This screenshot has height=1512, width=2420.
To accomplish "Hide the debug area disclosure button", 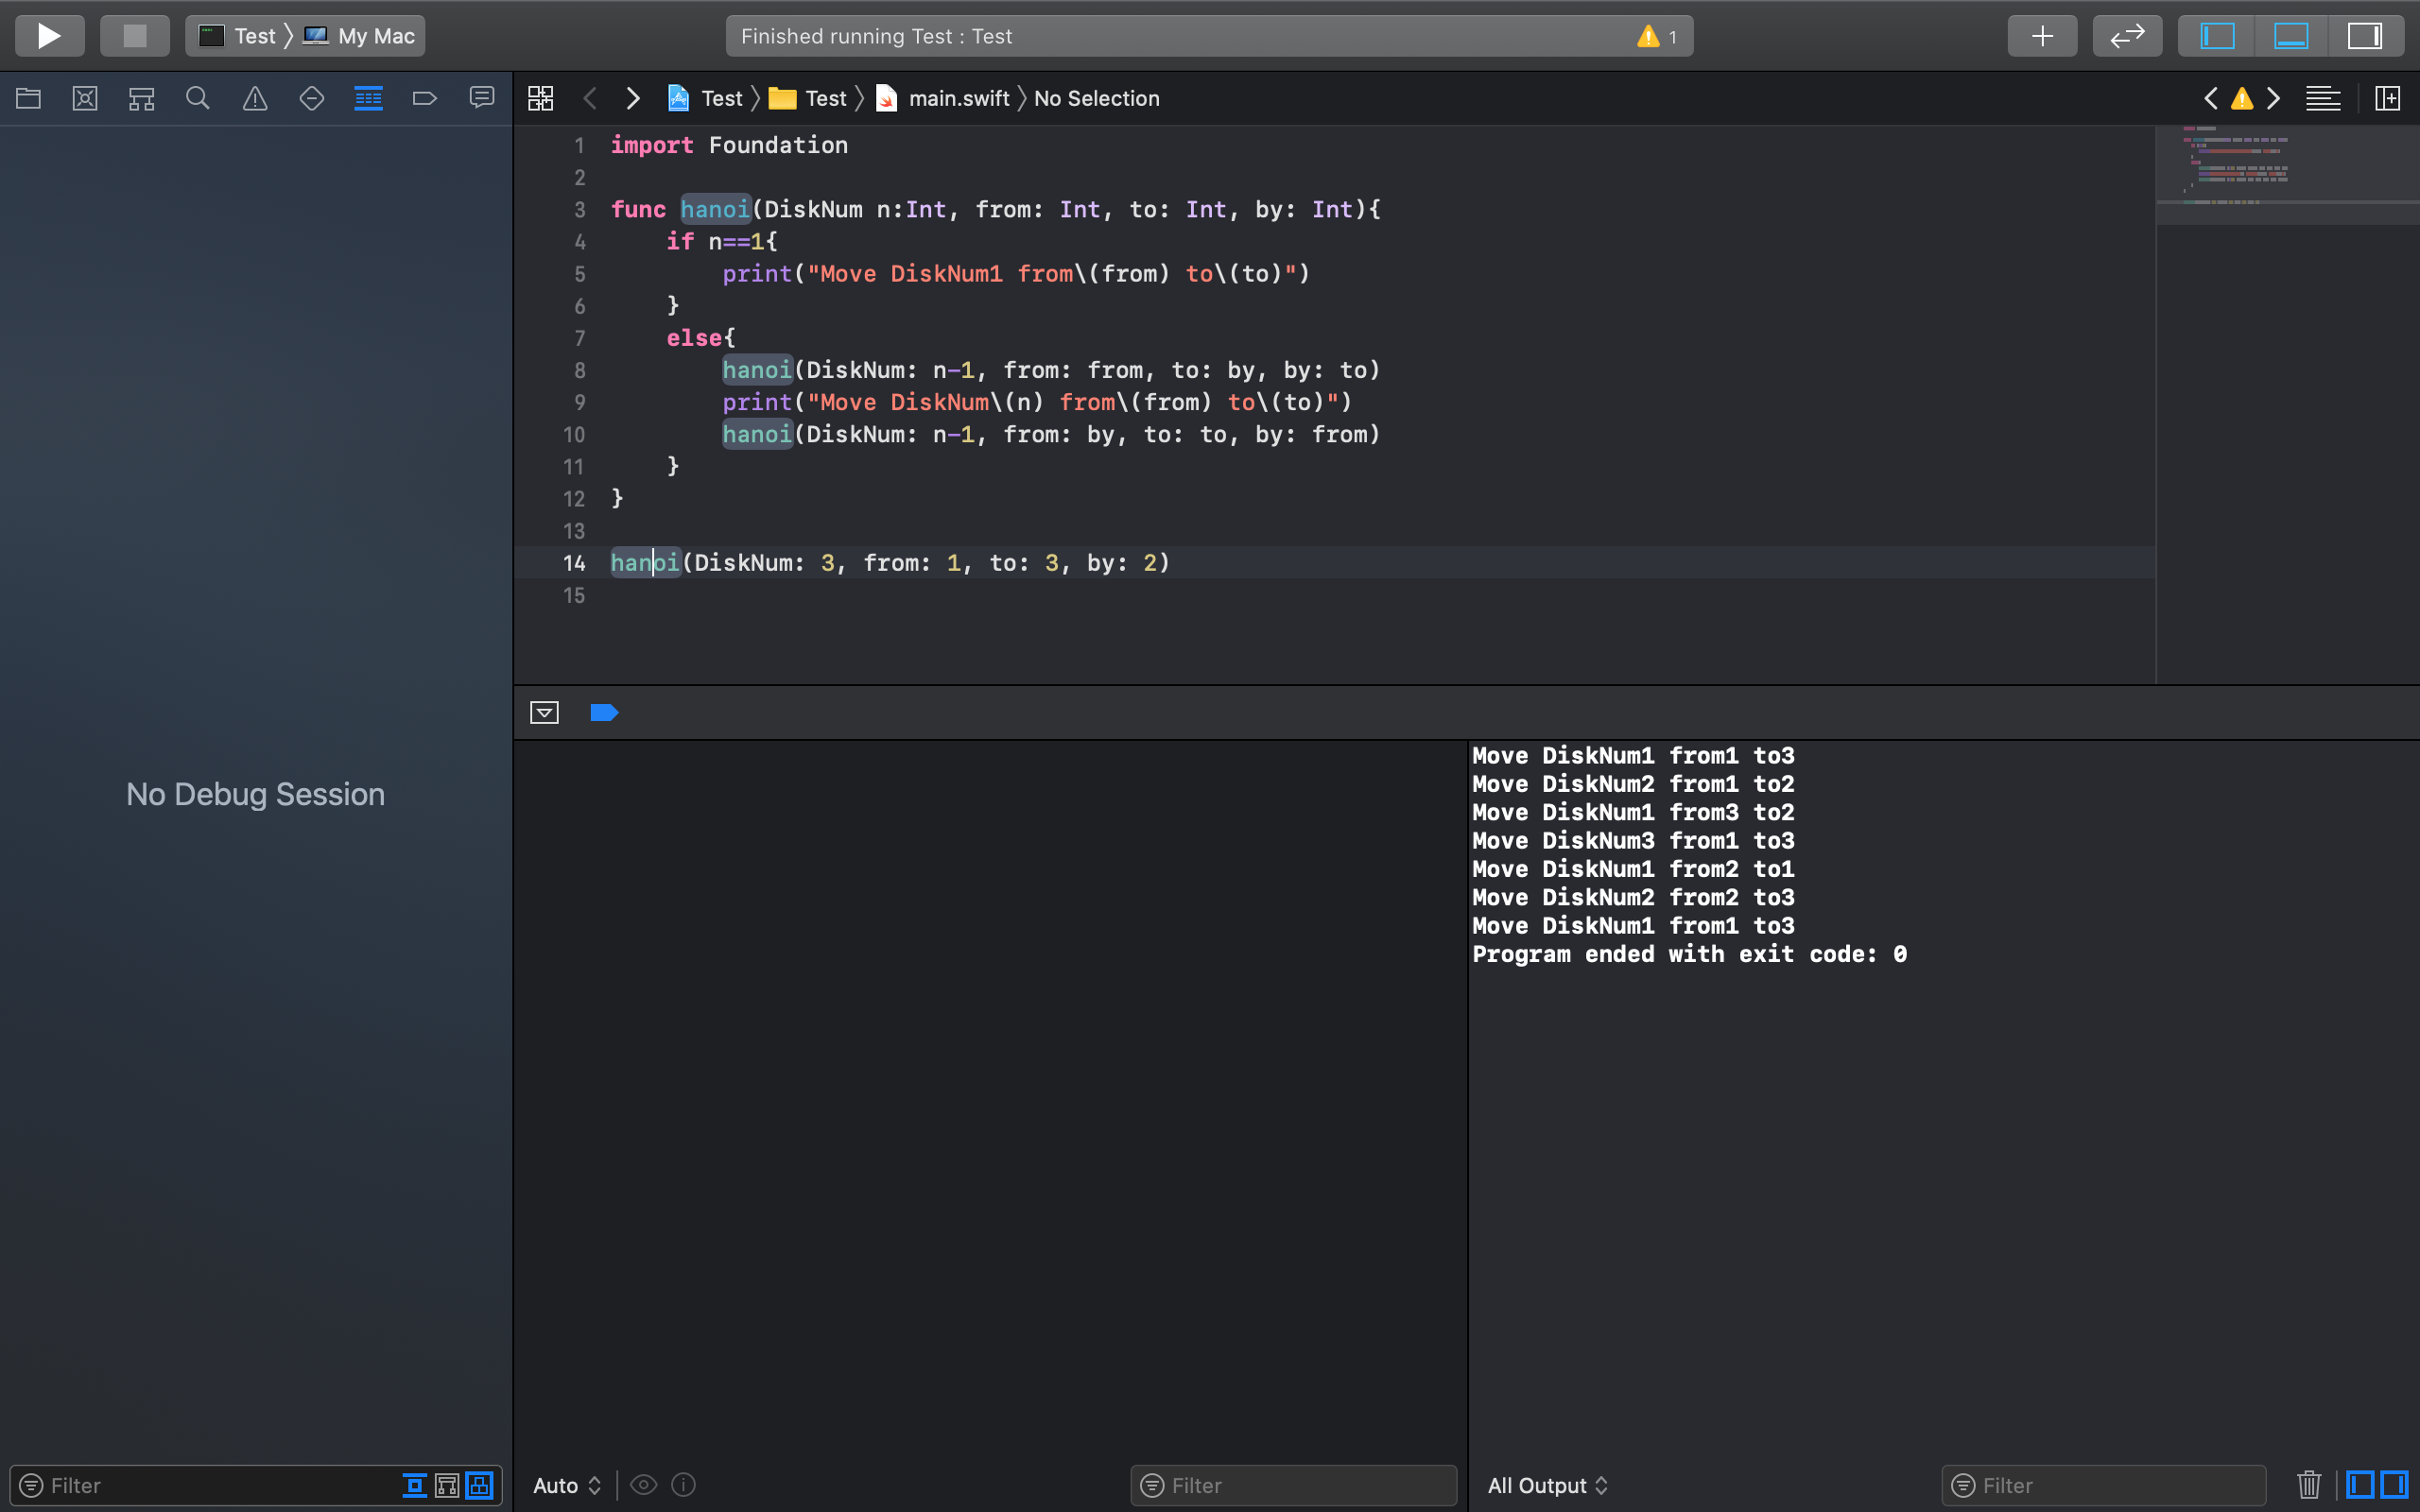I will click(544, 712).
